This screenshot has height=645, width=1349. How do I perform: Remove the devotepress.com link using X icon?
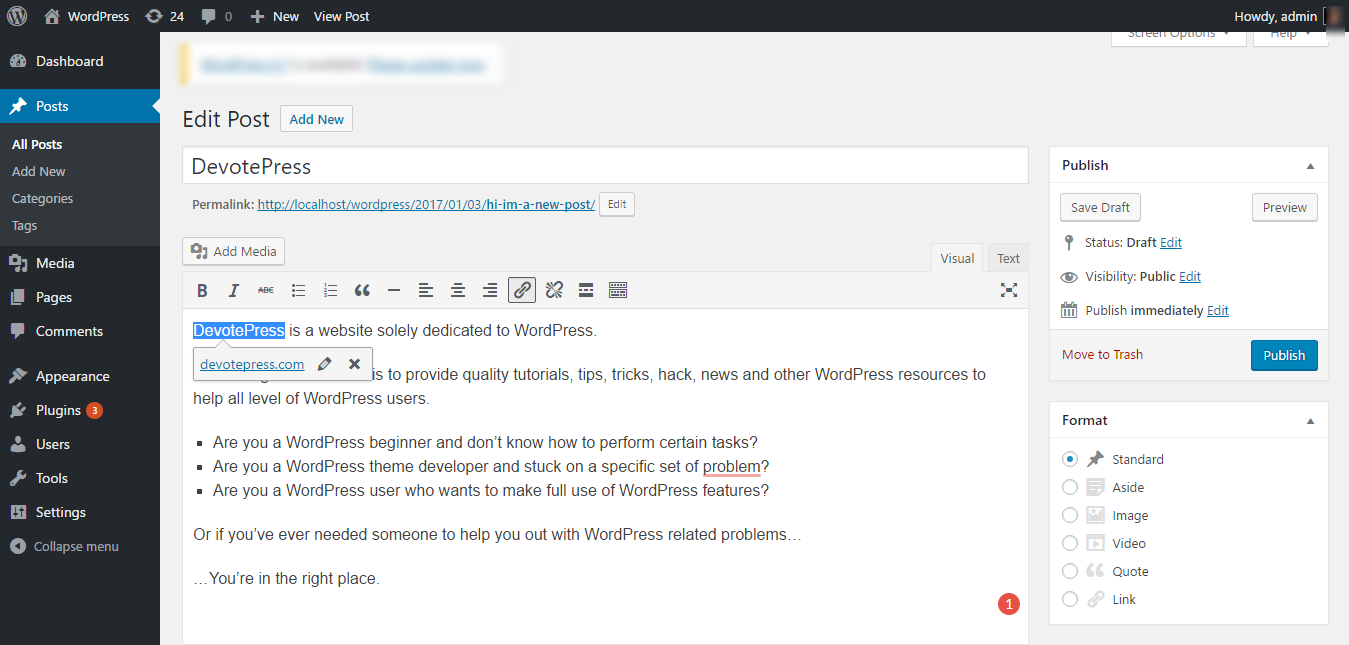354,364
